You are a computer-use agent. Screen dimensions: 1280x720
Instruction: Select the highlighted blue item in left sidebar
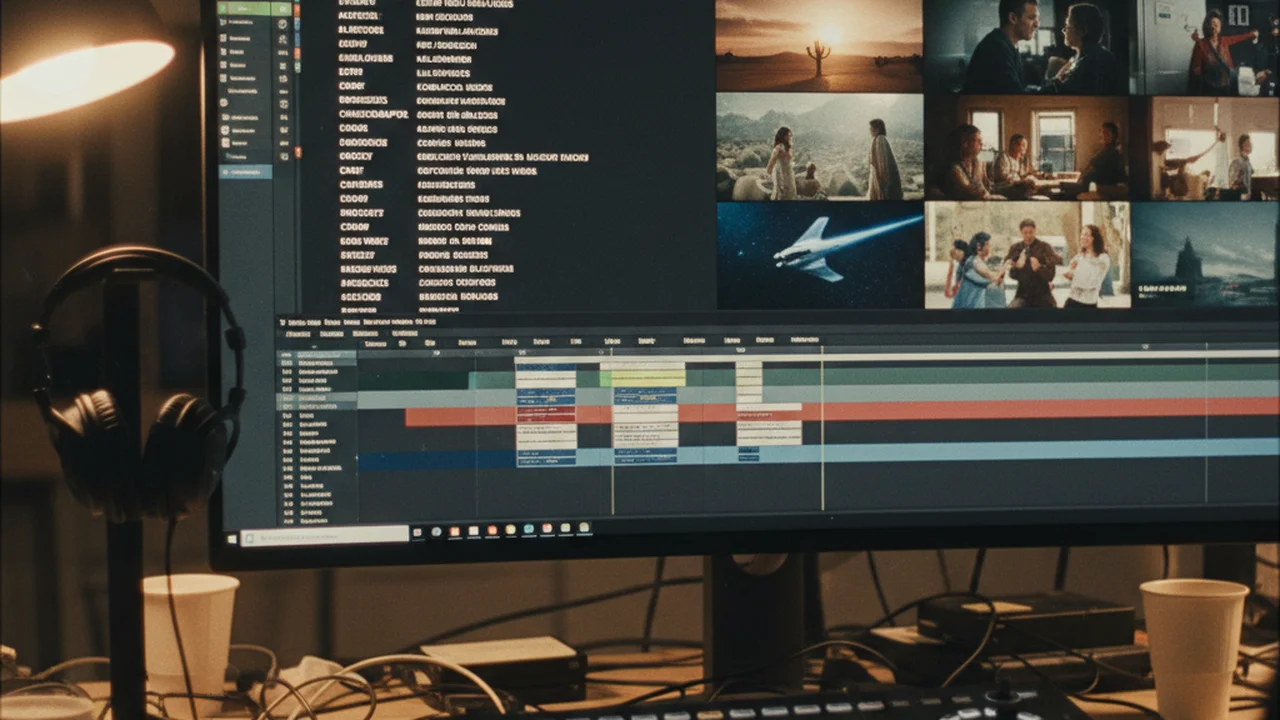point(245,172)
